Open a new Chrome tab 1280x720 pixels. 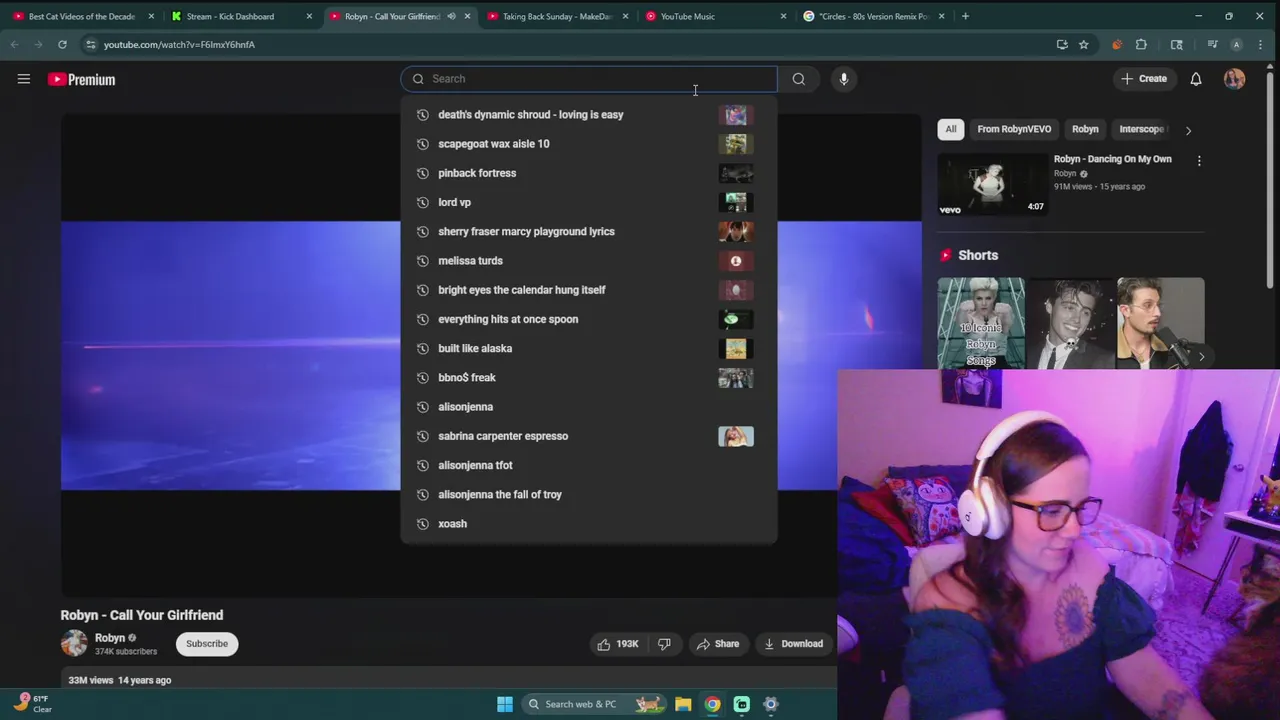[x=965, y=16]
